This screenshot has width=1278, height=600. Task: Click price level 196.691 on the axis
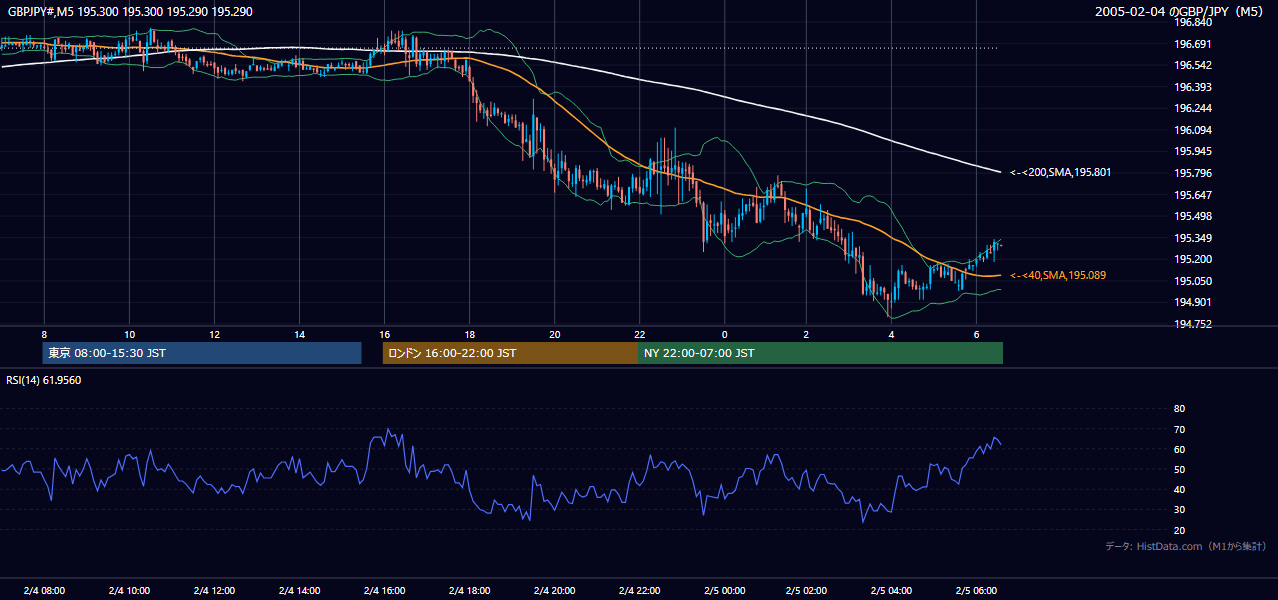tap(1193, 44)
